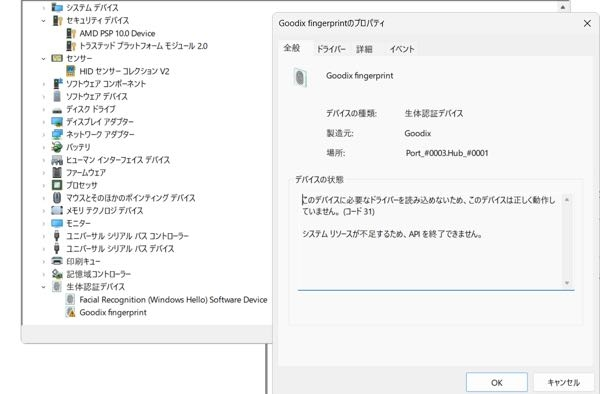Click device status scrollbar down arrow
The width and height of the screenshot is (600, 394).
pyautogui.click(x=567, y=283)
